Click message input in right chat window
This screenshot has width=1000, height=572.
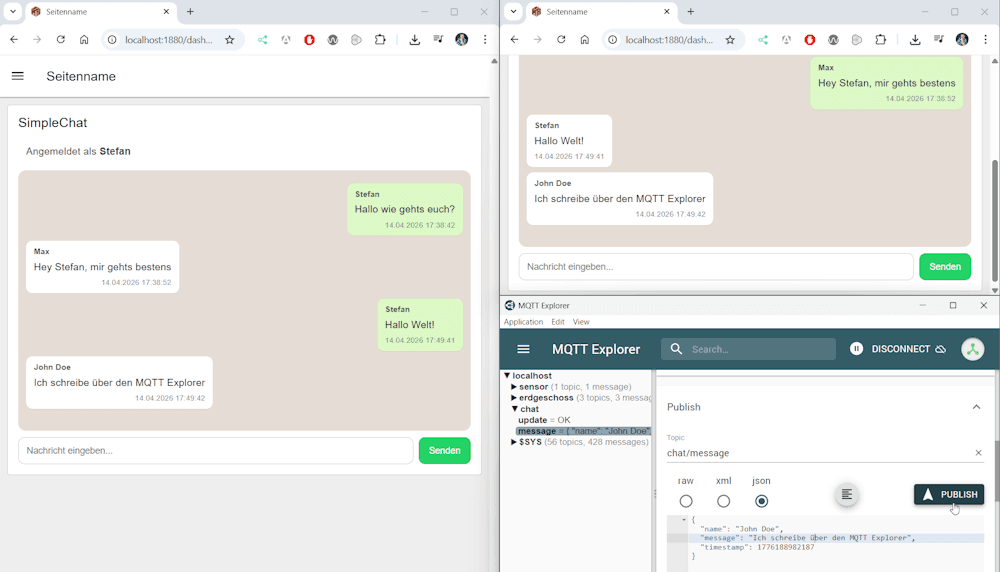coord(716,267)
